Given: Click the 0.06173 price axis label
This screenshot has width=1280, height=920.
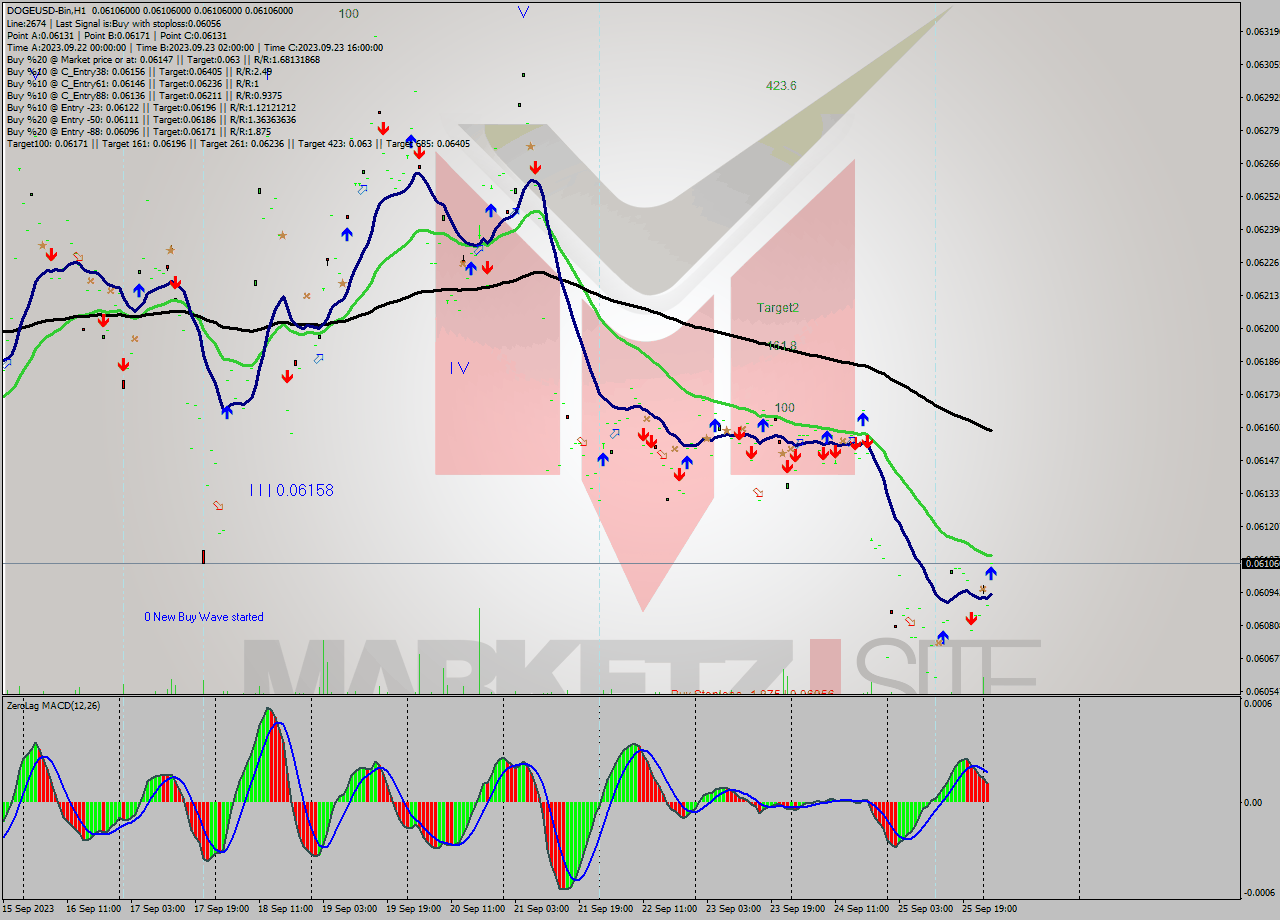Looking at the screenshot, I should point(1263,394).
